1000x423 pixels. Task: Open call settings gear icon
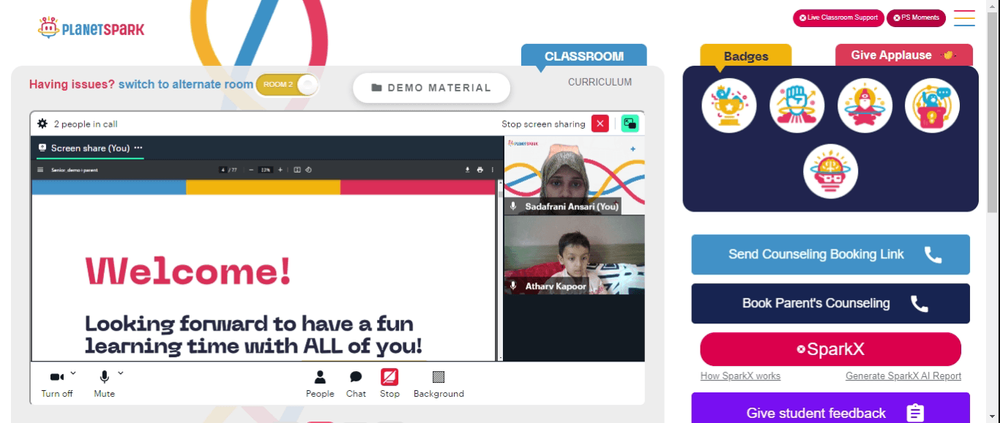coord(43,124)
